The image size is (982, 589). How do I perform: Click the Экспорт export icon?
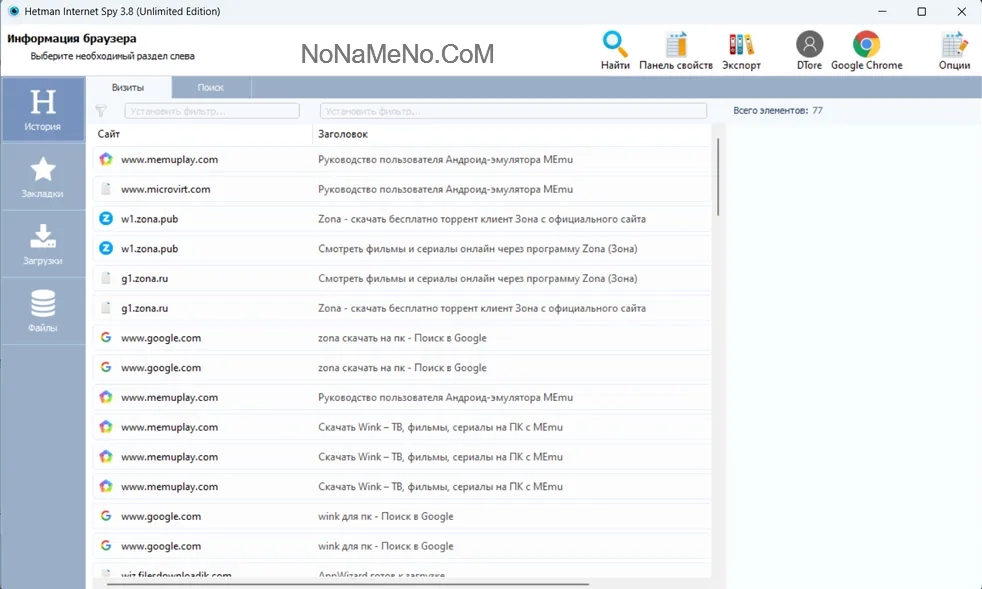(x=741, y=47)
